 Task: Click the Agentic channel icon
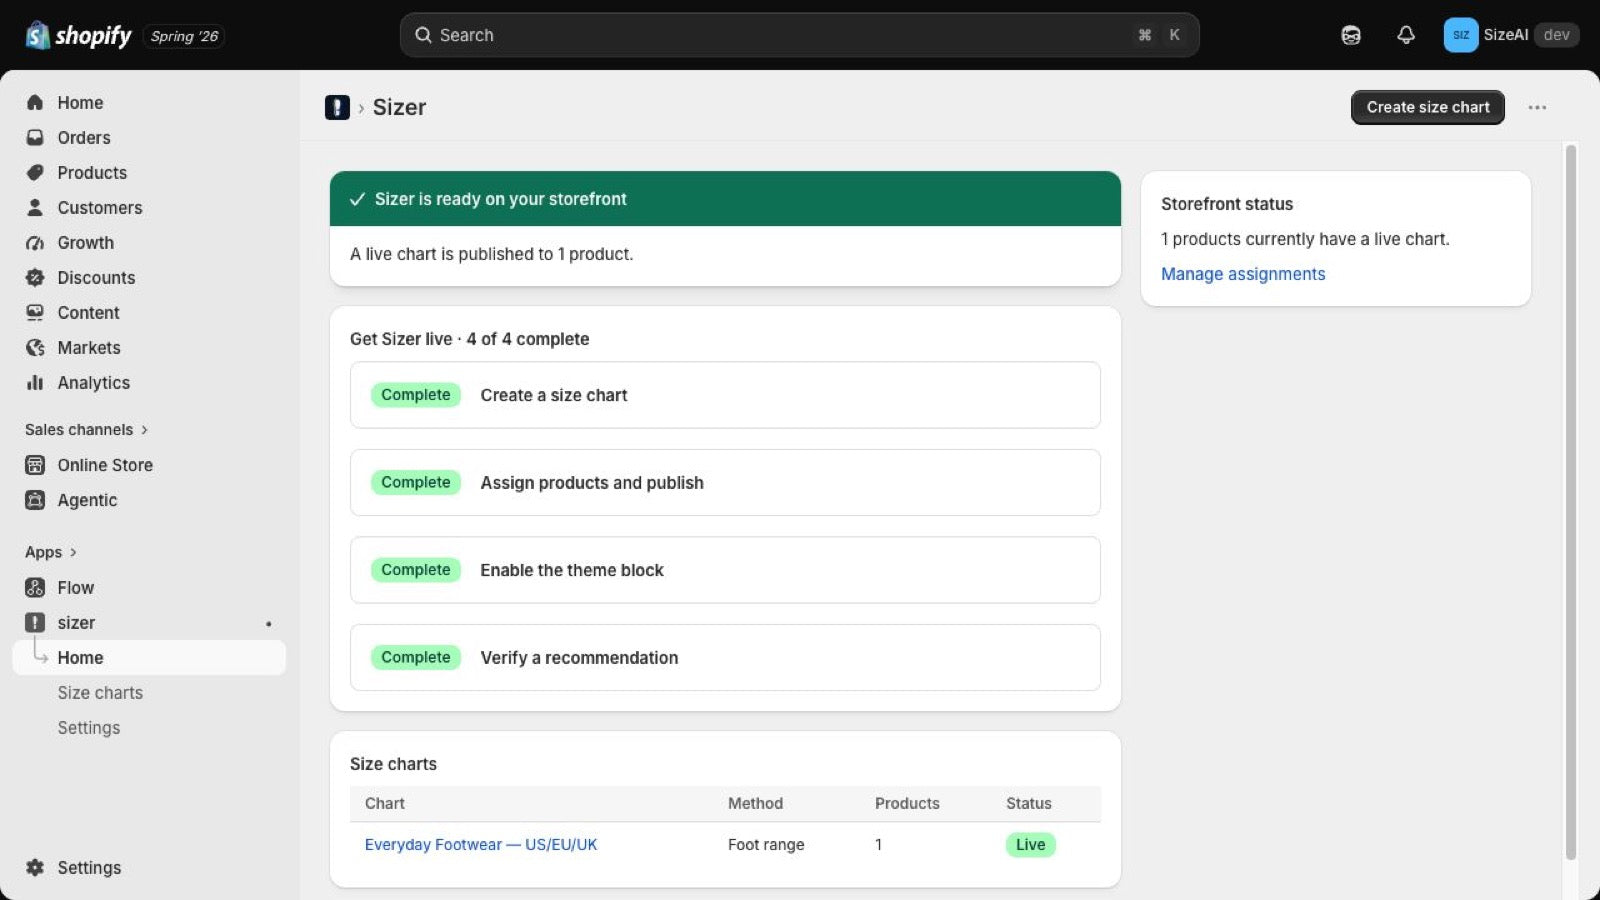[35, 500]
